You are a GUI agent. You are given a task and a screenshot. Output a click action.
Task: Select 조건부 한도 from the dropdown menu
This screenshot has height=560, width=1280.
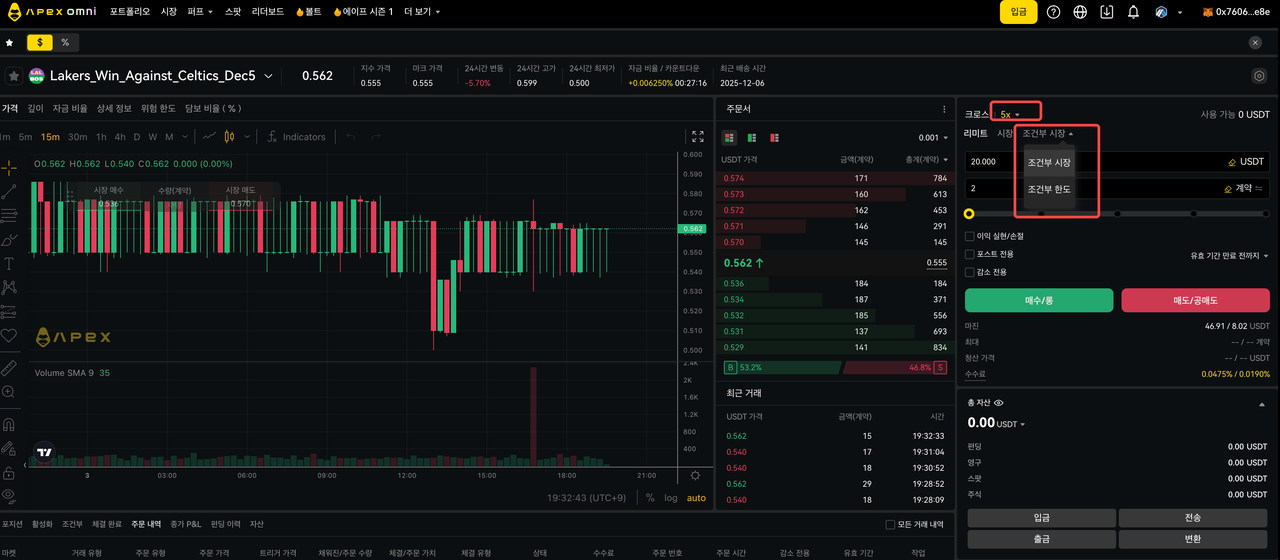click(x=1049, y=189)
